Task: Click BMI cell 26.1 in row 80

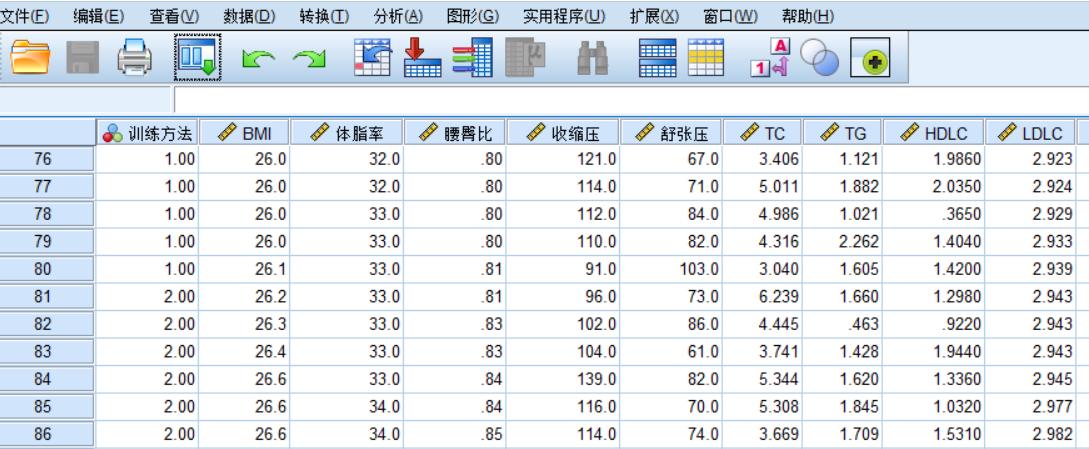Action: tap(244, 269)
